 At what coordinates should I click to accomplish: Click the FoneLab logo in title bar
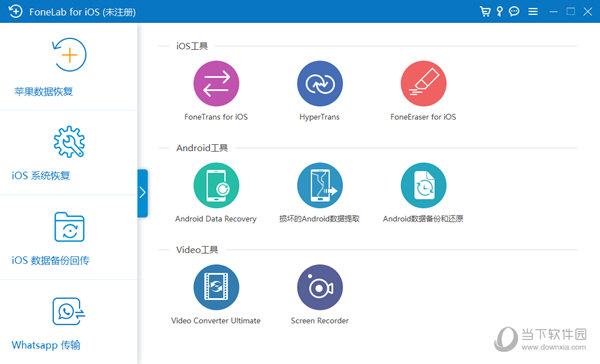pyautogui.click(x=15, y=11)
